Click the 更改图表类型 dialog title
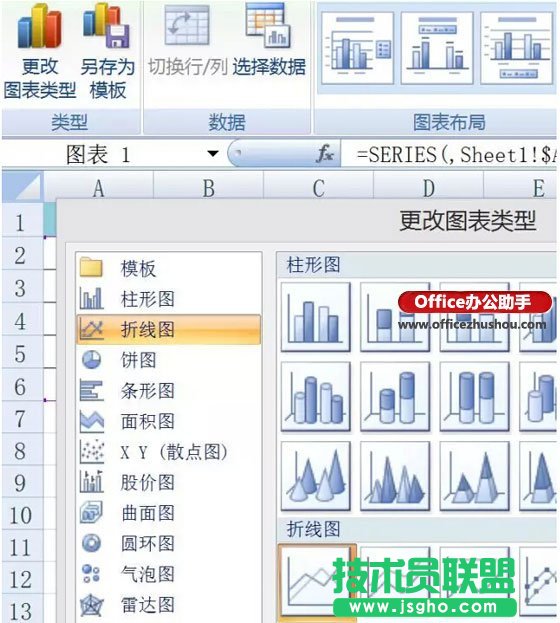560x623 pixels. (x=468, y=221)
